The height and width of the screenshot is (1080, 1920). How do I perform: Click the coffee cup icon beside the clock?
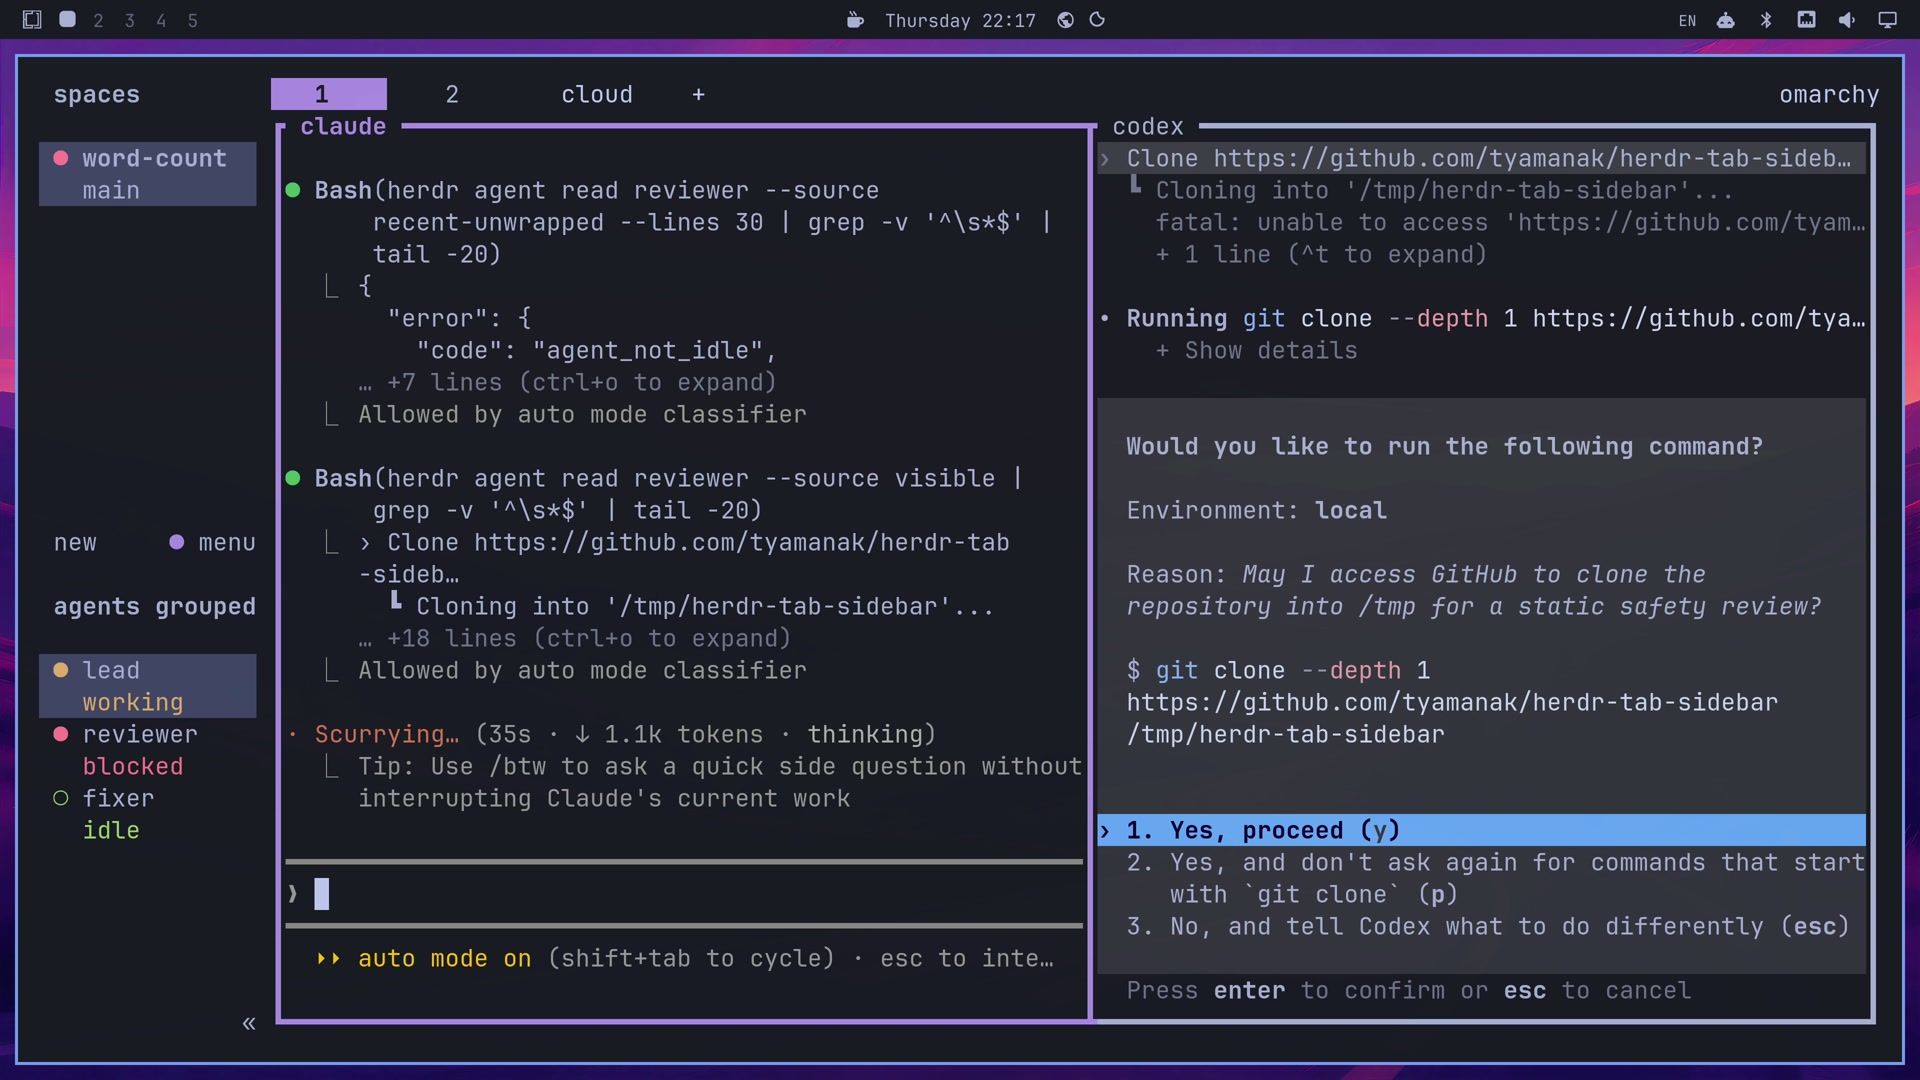click(x=855, y=20)
